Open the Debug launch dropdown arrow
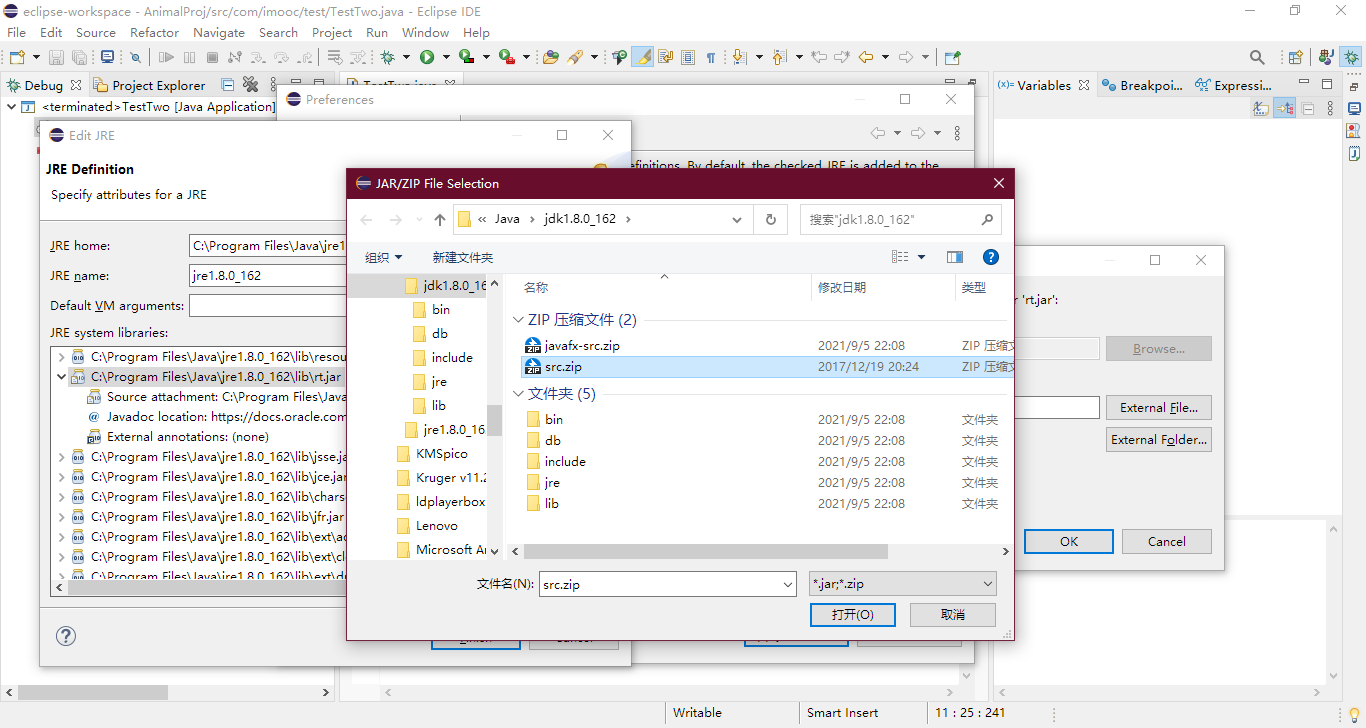Image resolution: width=1366 pixels, height=728 pixels. click(406, 58)
